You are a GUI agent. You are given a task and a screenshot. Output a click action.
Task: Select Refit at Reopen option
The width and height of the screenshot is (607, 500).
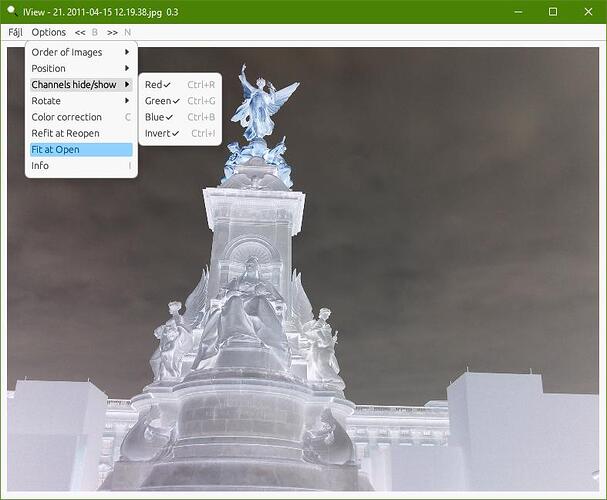(81, 134)
